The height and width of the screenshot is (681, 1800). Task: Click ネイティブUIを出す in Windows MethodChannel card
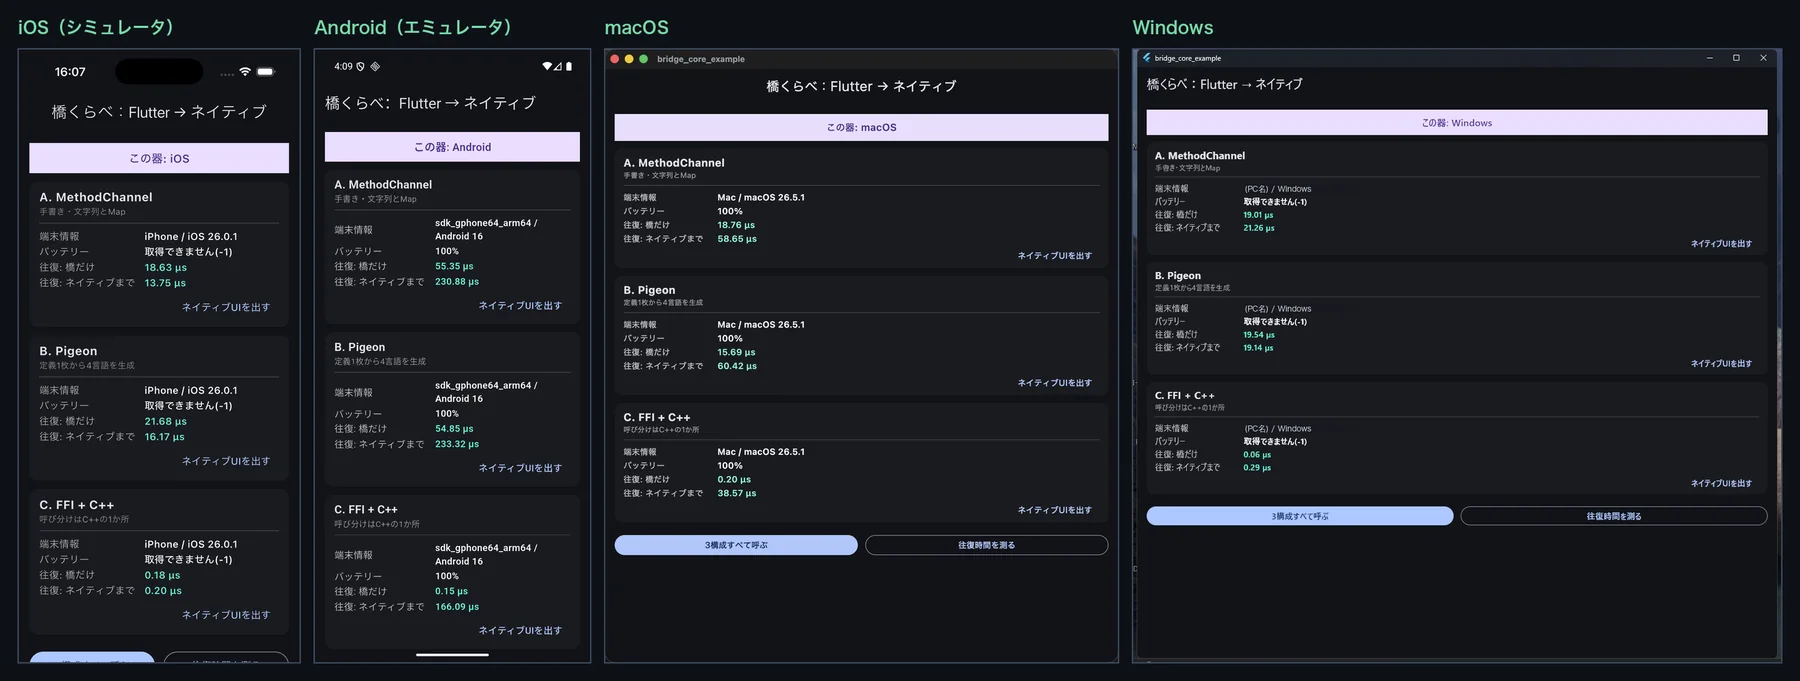1721,244
